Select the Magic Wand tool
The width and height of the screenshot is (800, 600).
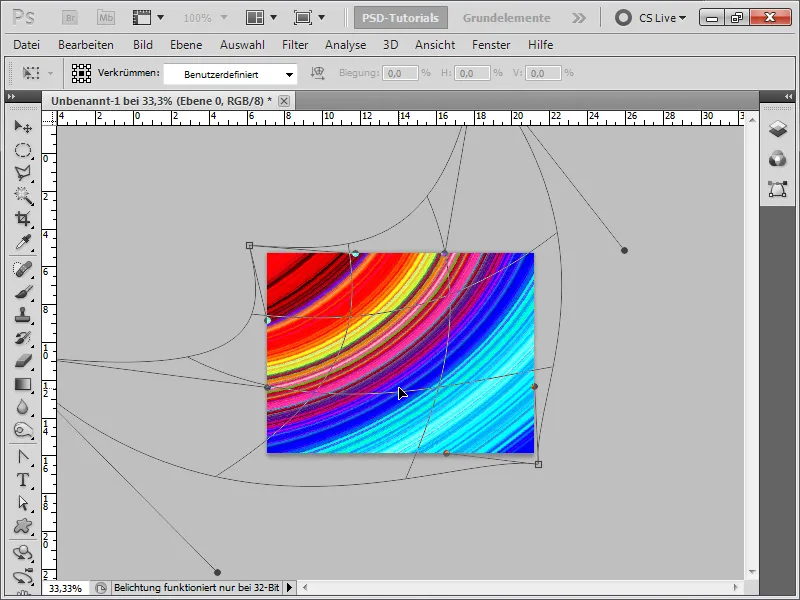pos(23,196)
